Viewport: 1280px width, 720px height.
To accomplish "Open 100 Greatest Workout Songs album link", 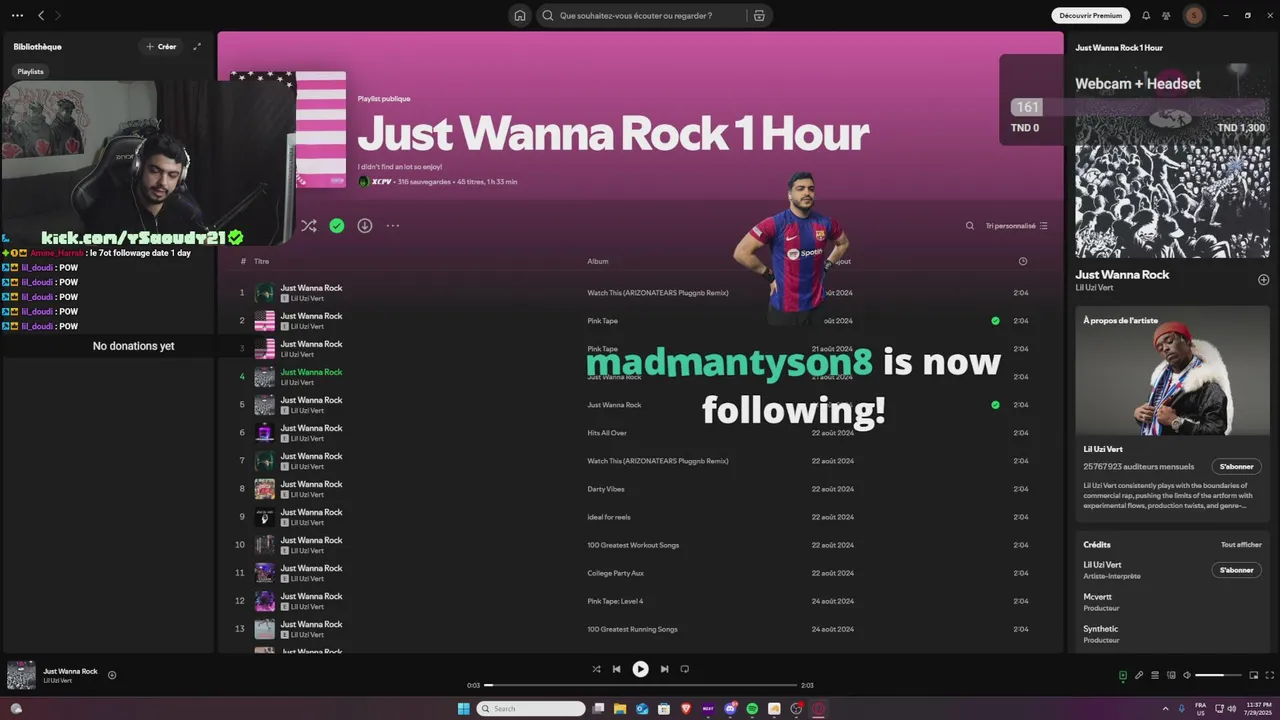I will pyautogui.click(x=633, y=545).
